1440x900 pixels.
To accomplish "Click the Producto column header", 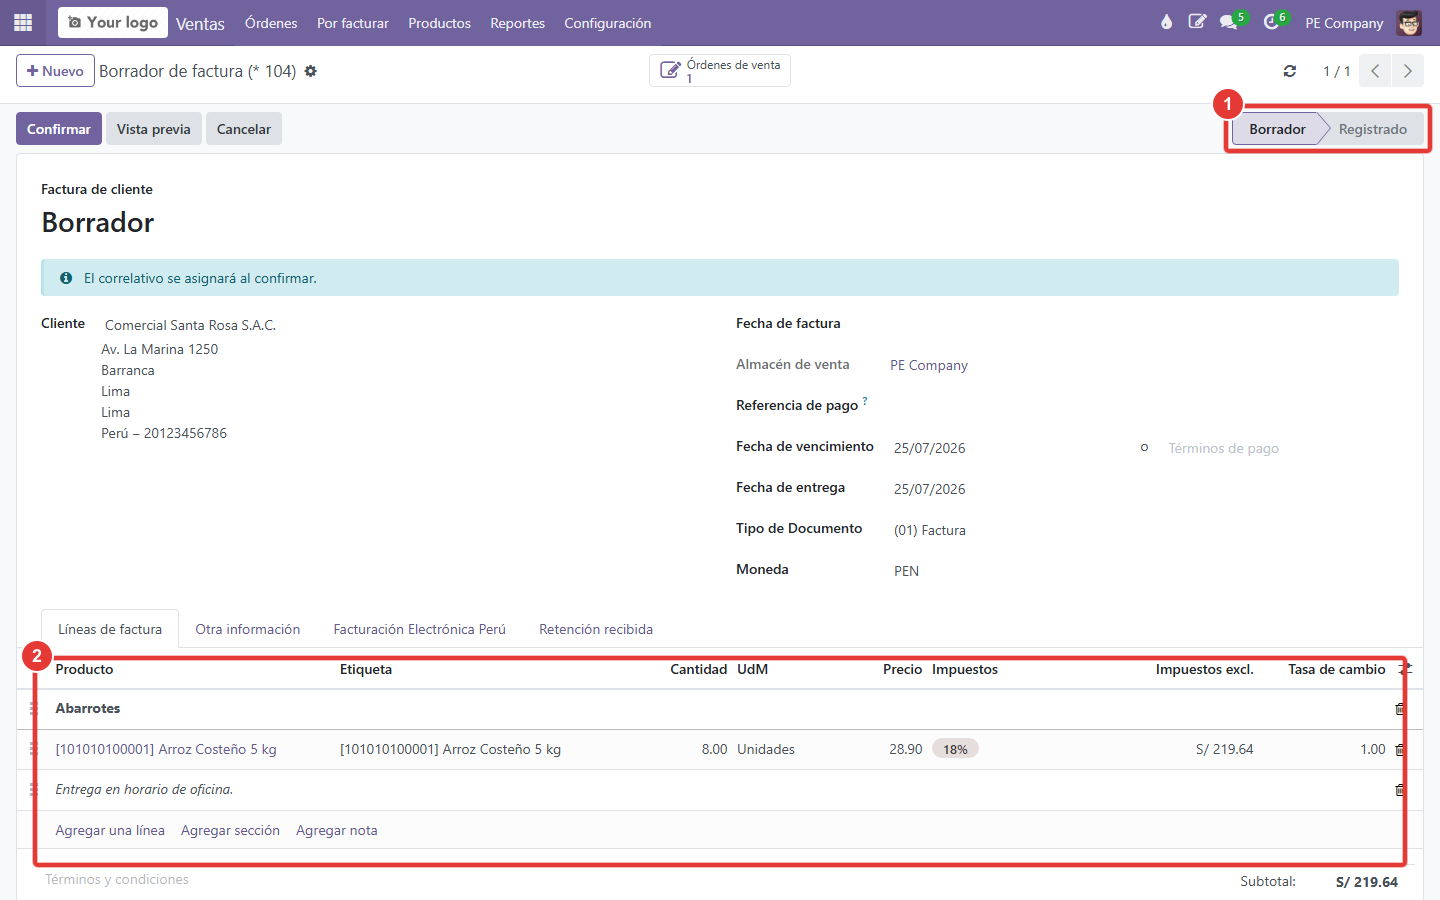I will tap(84, 669).
